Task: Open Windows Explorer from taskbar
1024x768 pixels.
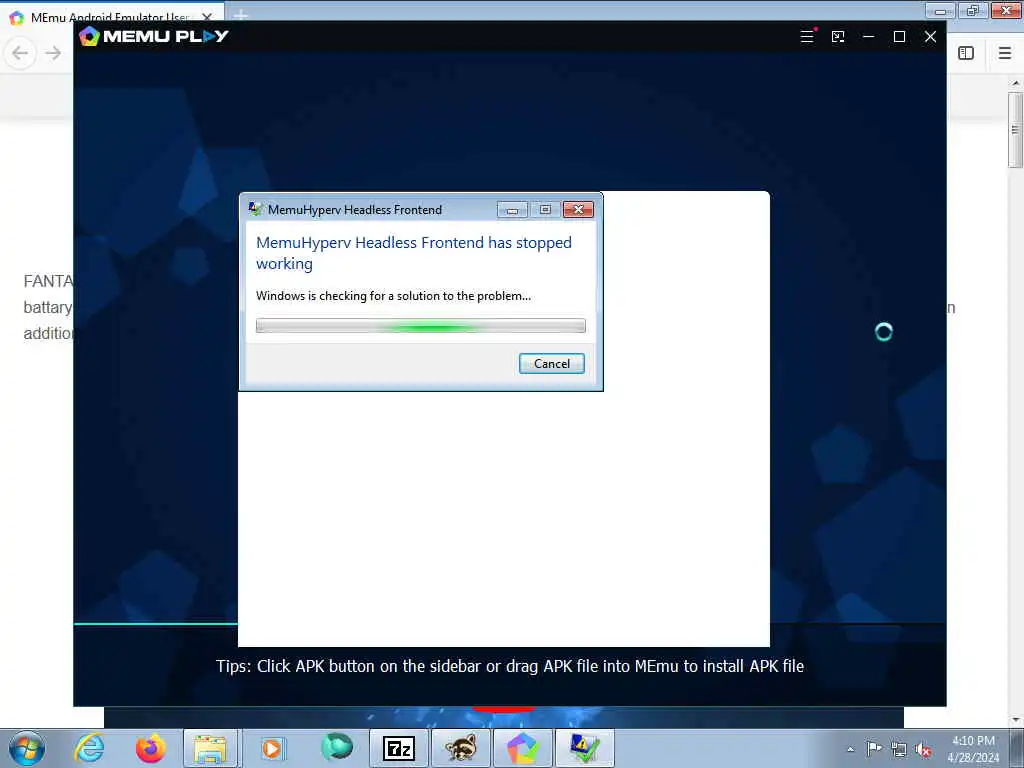Action: click(210, 748)
